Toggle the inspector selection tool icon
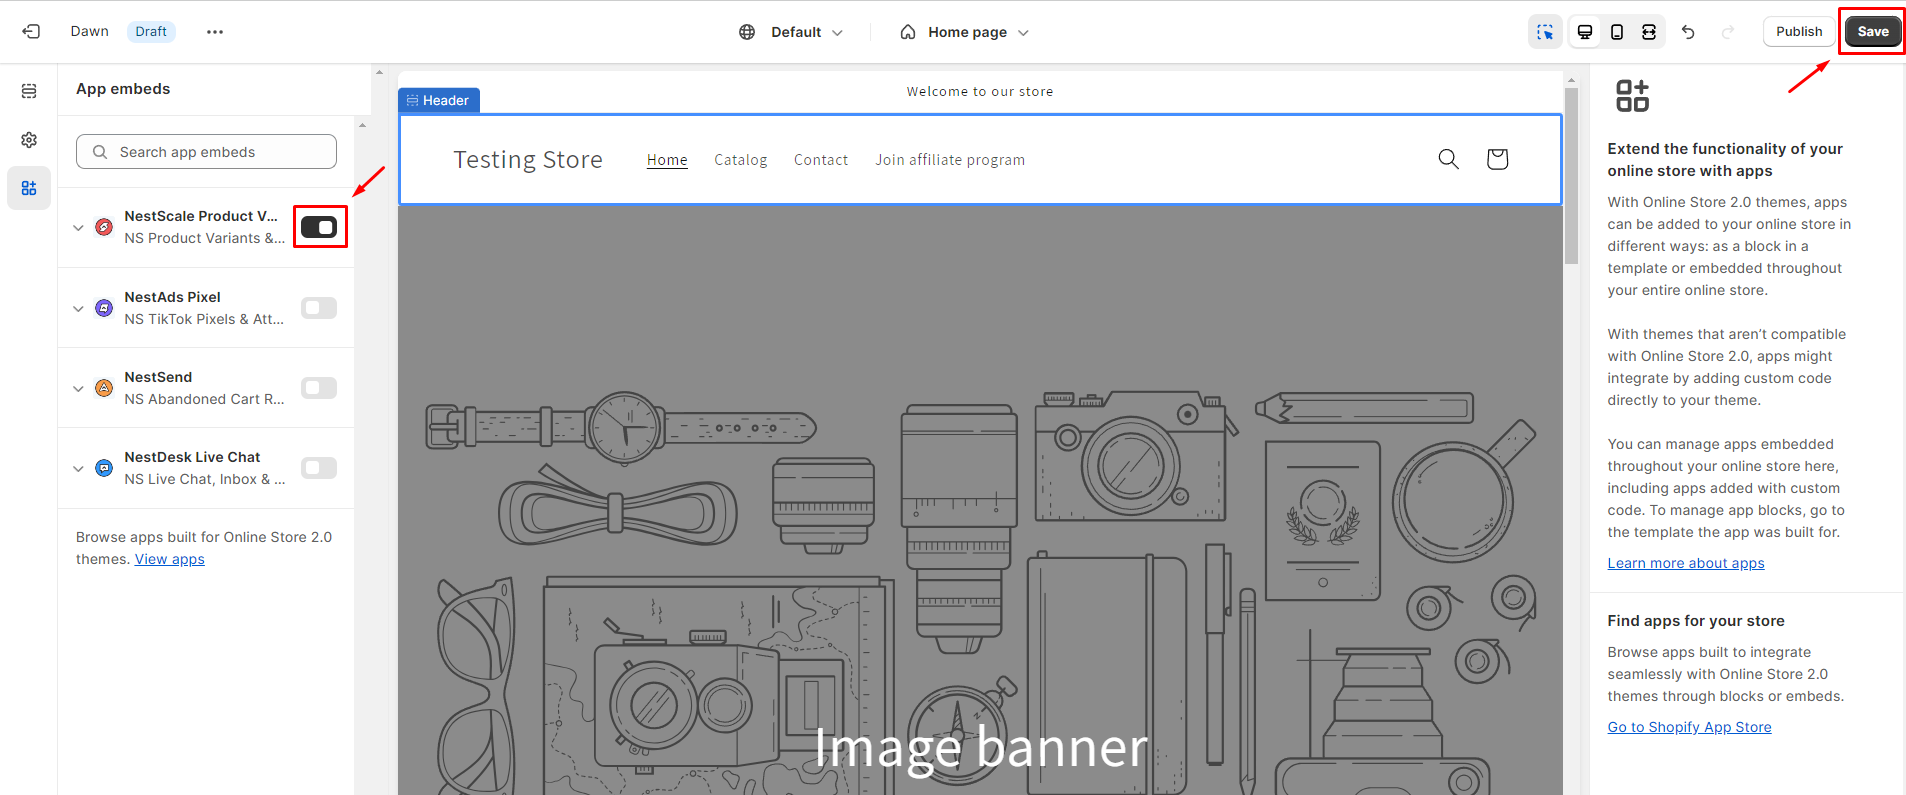Screen dimensions: 1906x795 [1545, 32]
